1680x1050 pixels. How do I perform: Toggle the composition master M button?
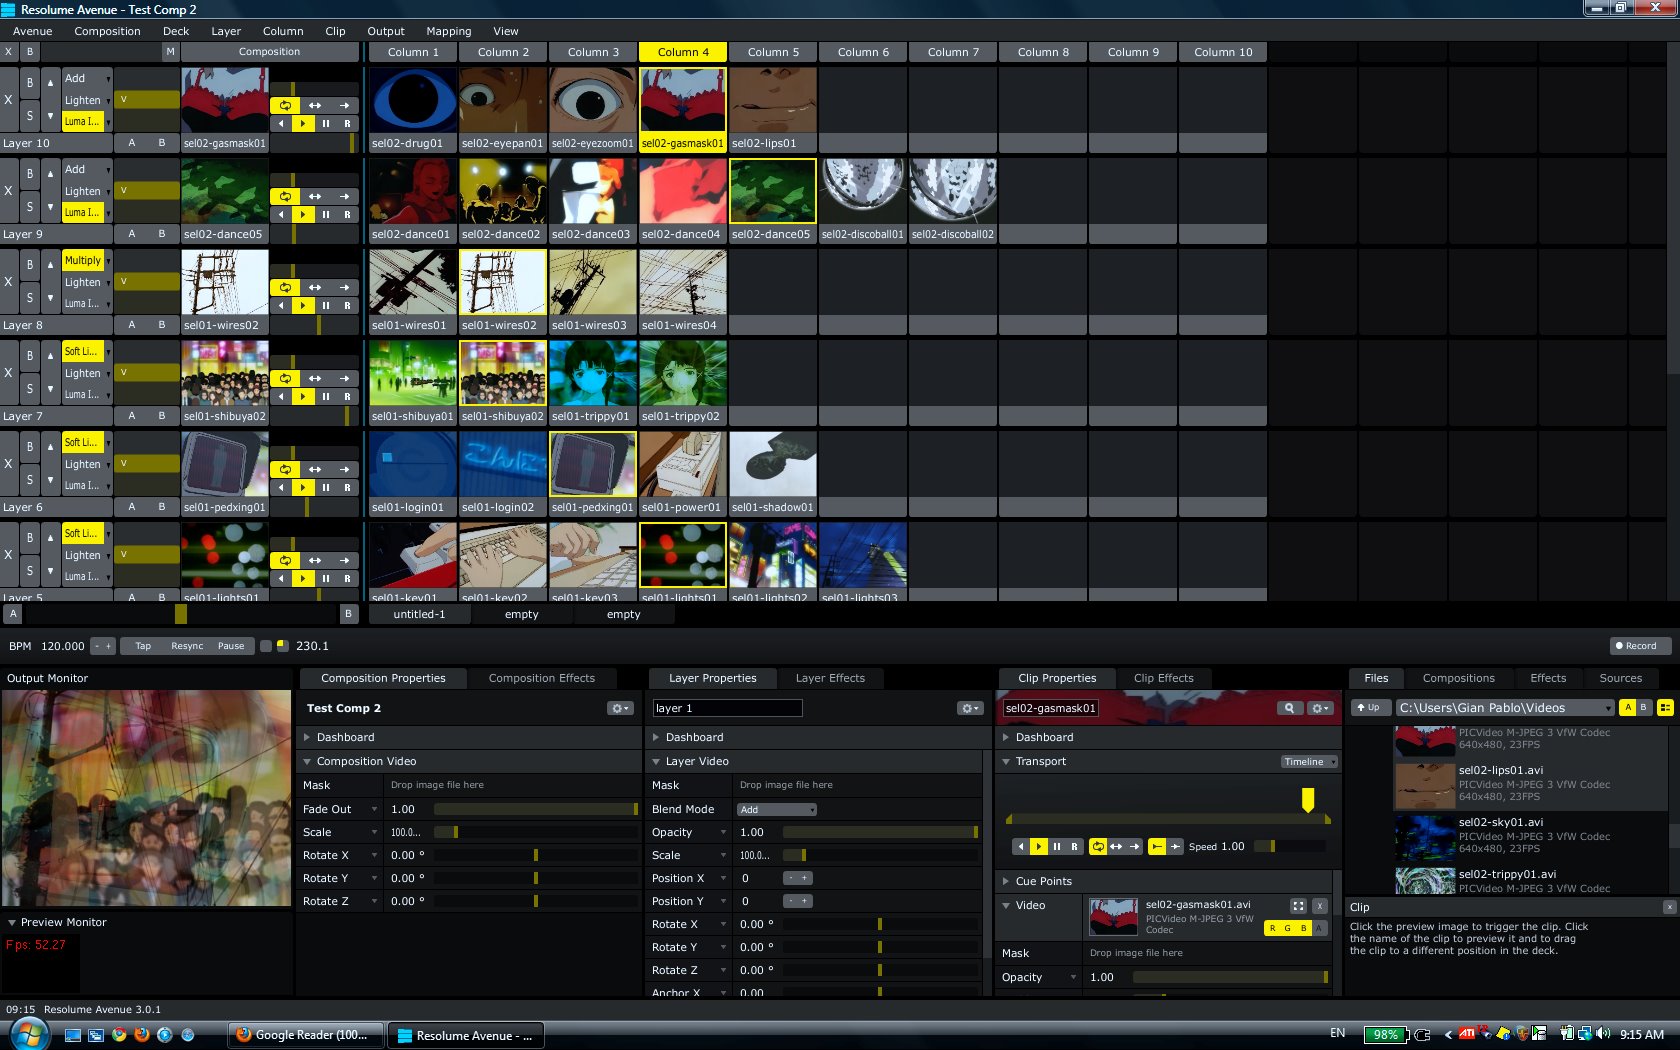170,52
